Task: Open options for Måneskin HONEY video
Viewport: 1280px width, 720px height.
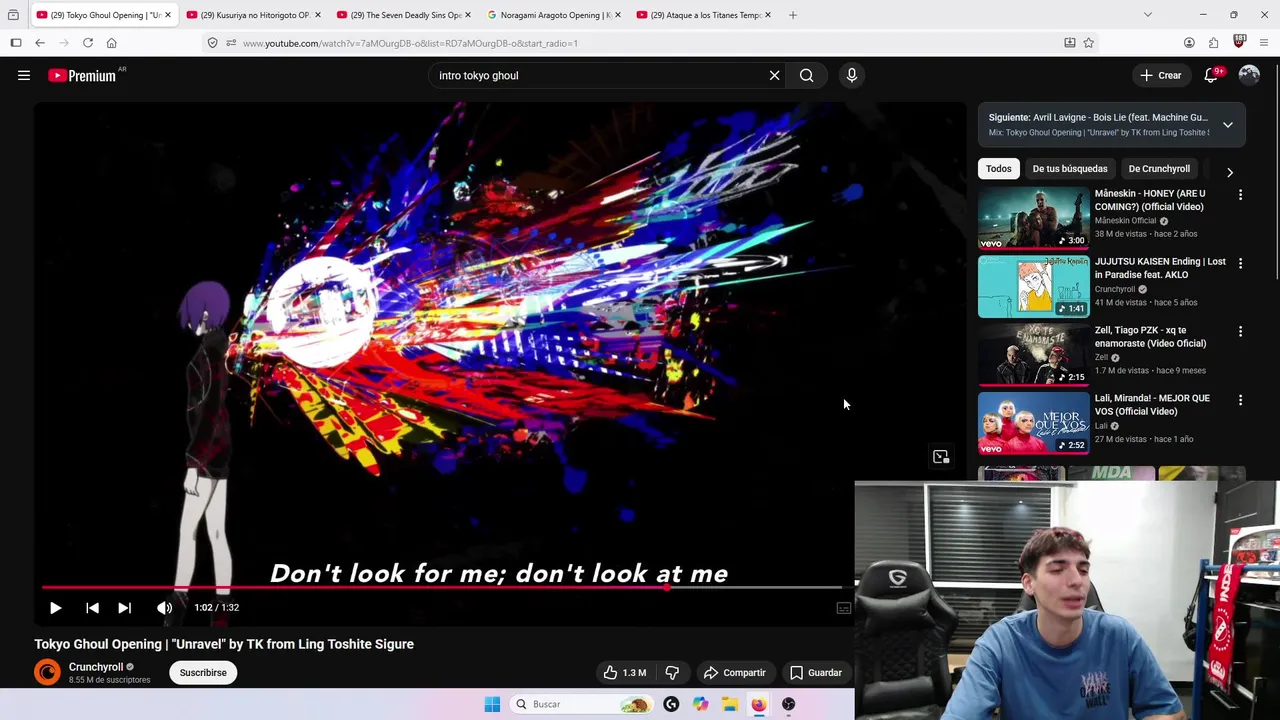Action: (x=1240, y=195)
